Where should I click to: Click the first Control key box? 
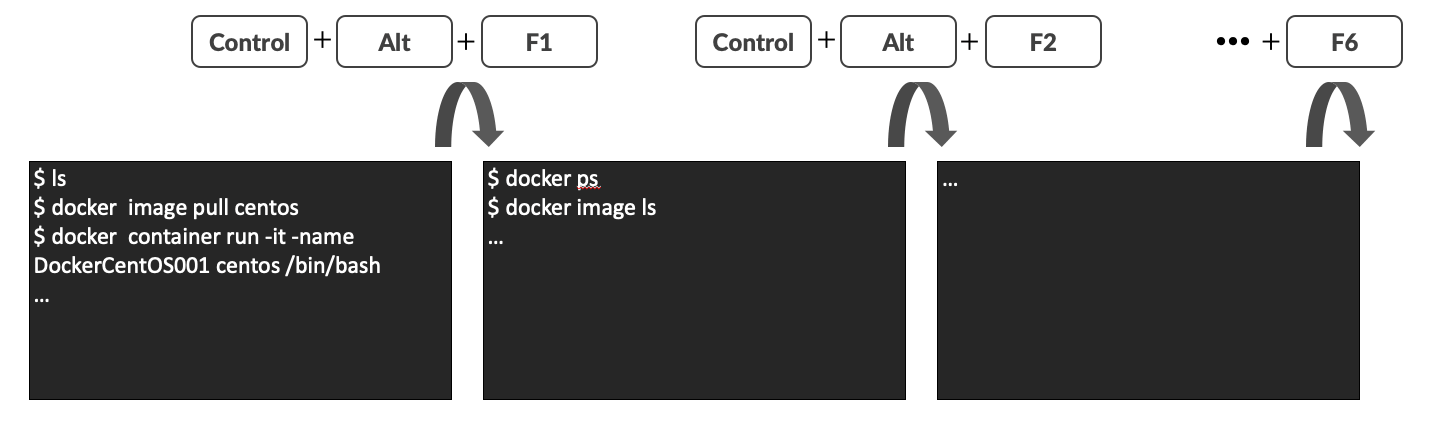(x=249, y=42)
